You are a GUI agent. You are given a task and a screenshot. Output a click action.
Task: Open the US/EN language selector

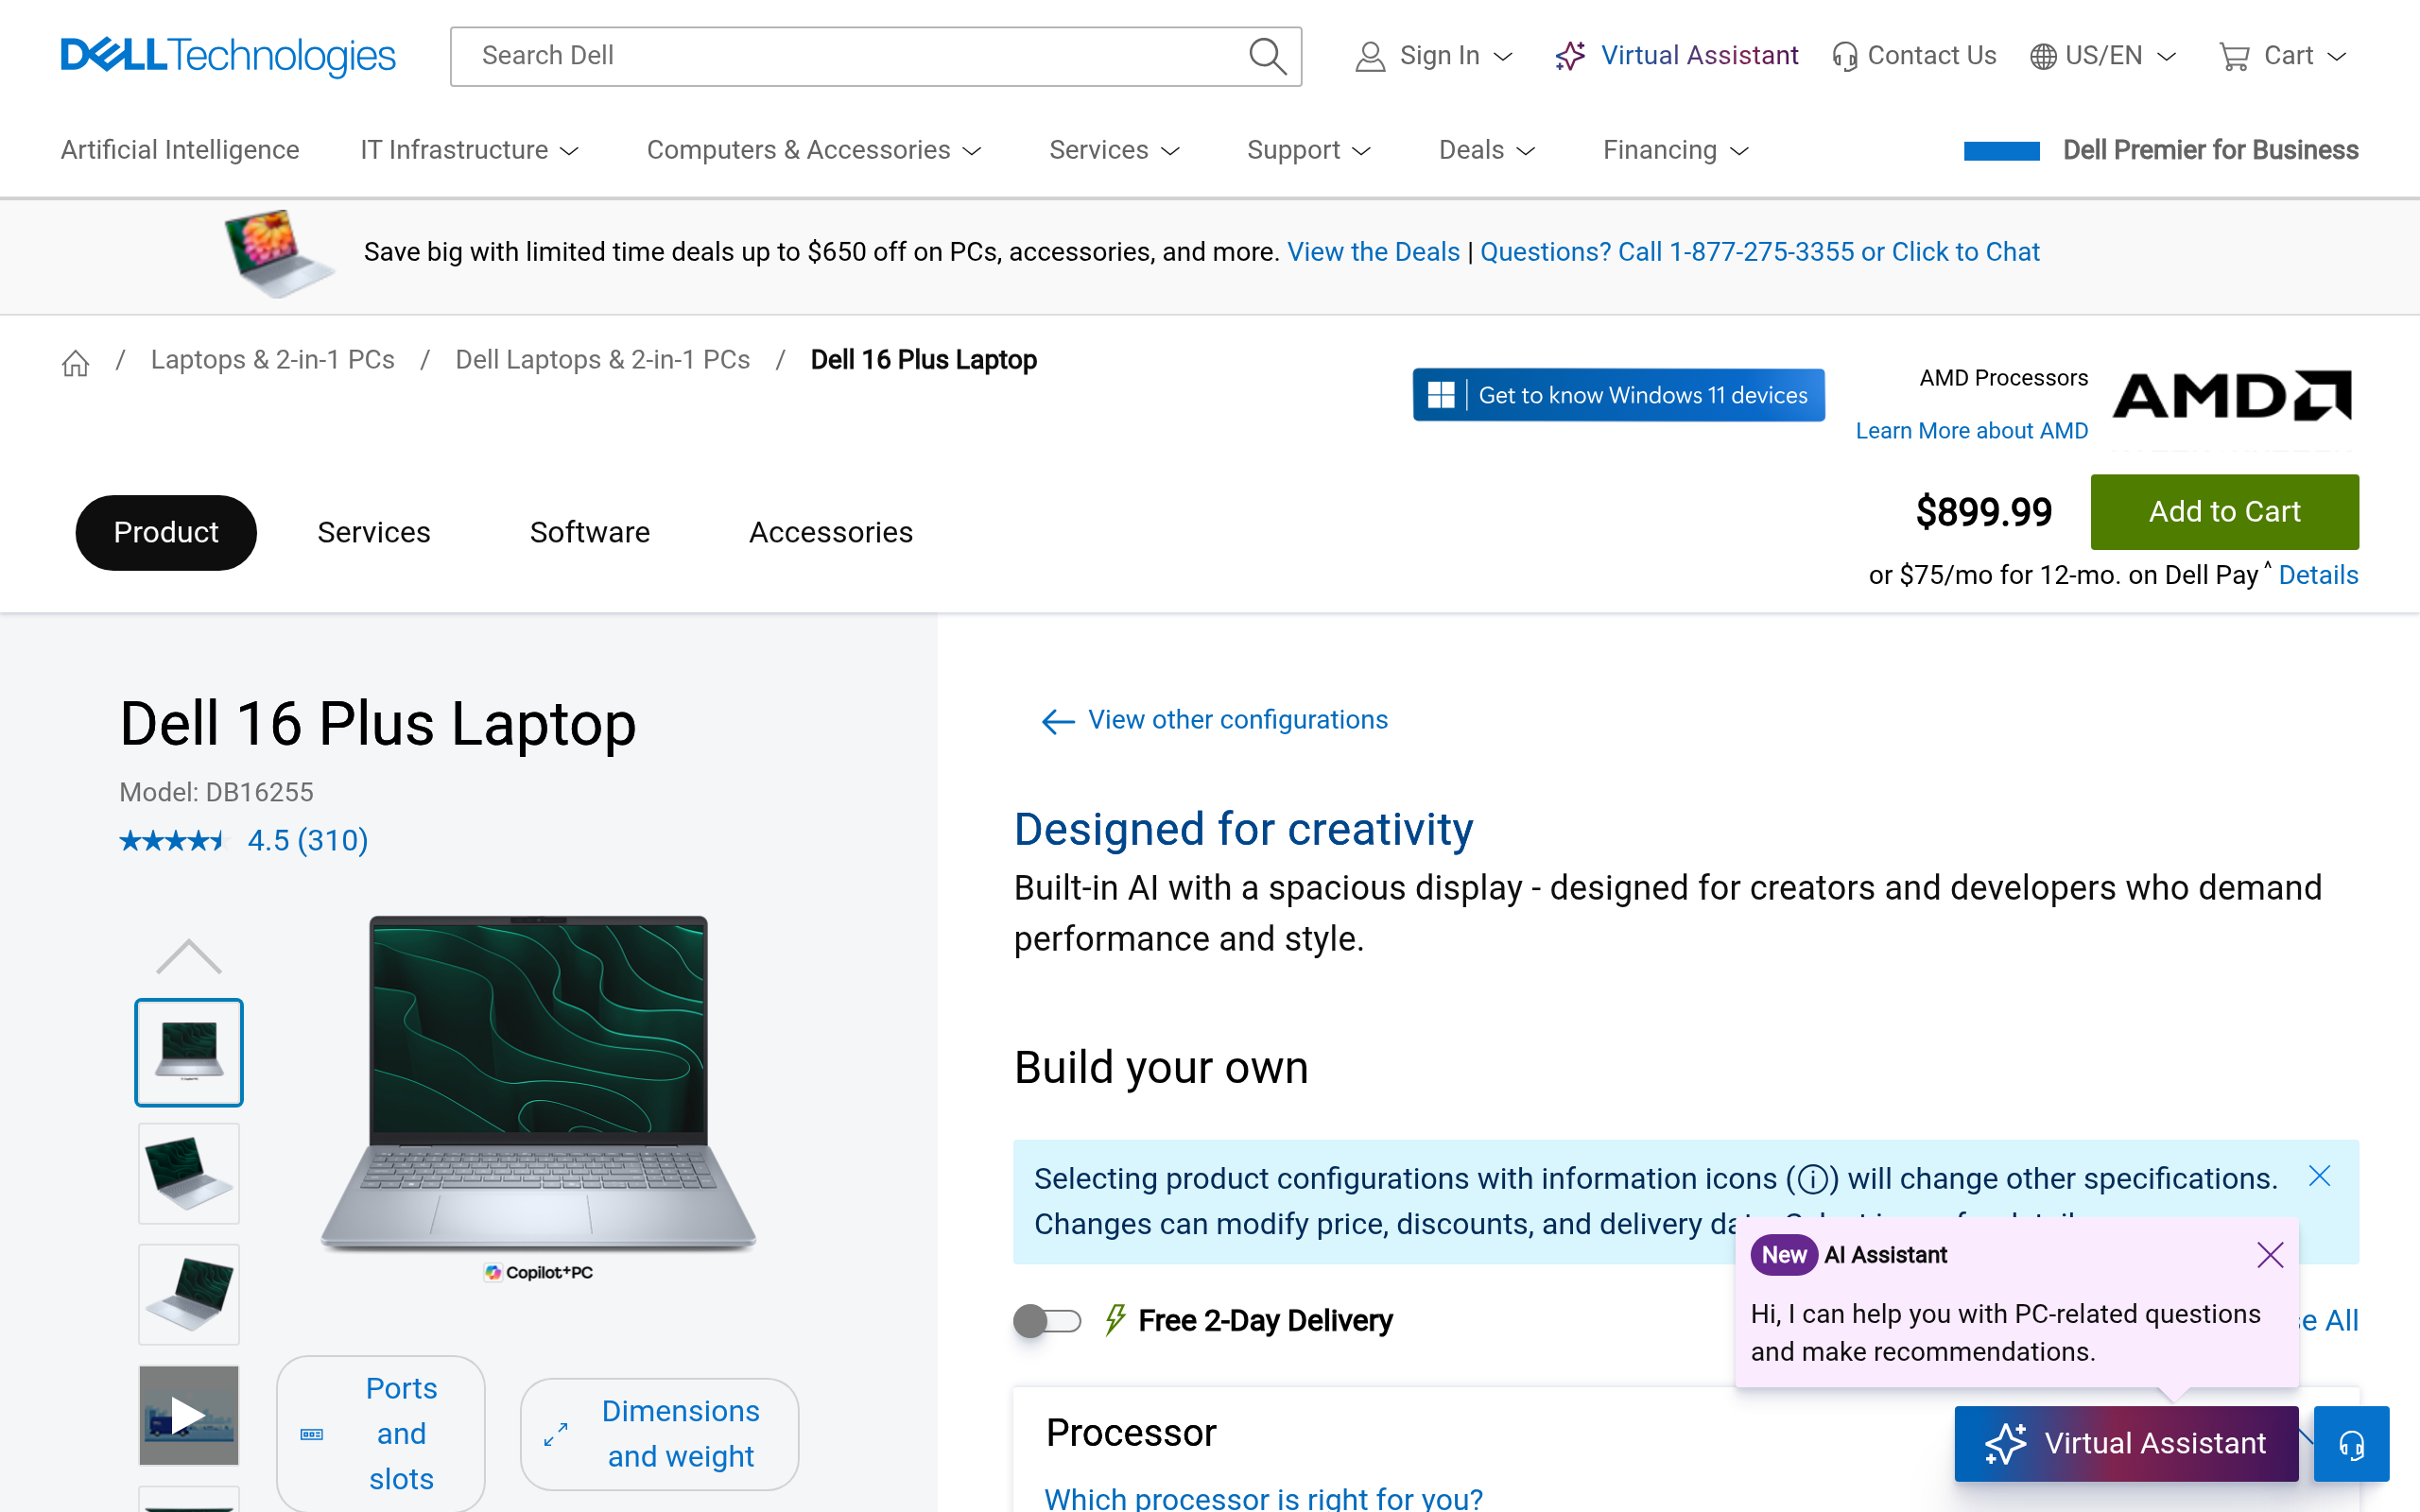(2103, 56)
